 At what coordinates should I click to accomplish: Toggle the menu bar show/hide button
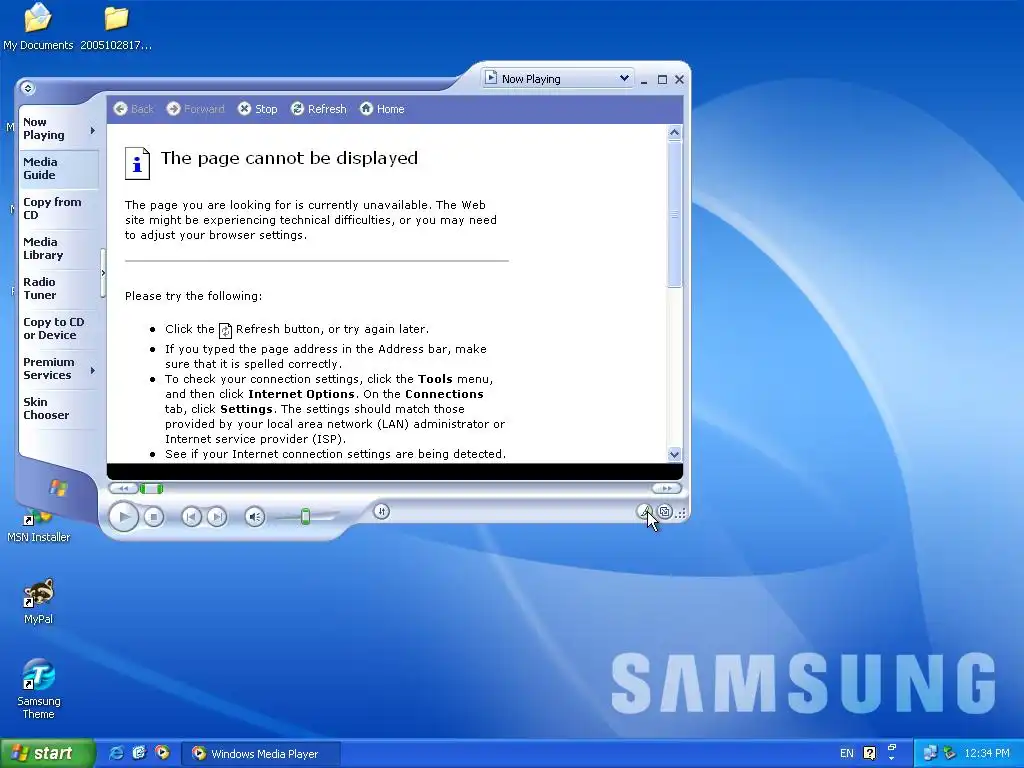coord(27,88)
